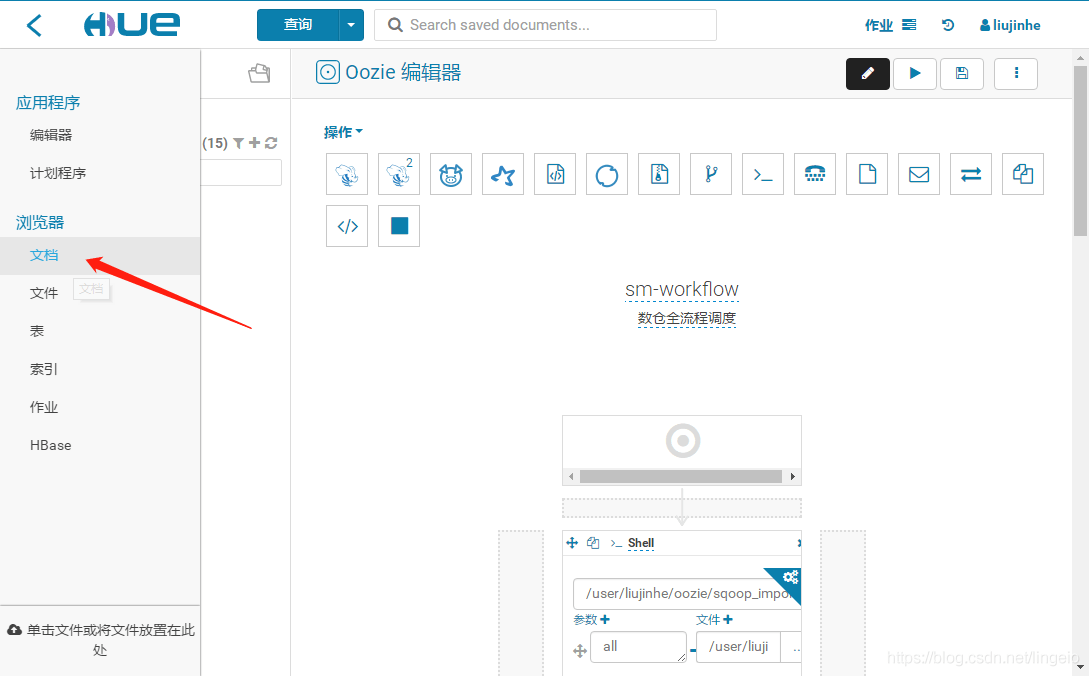Edit the 'all' argument field
The height and width of the screenshot is (676, 1089).
[638, 647]
